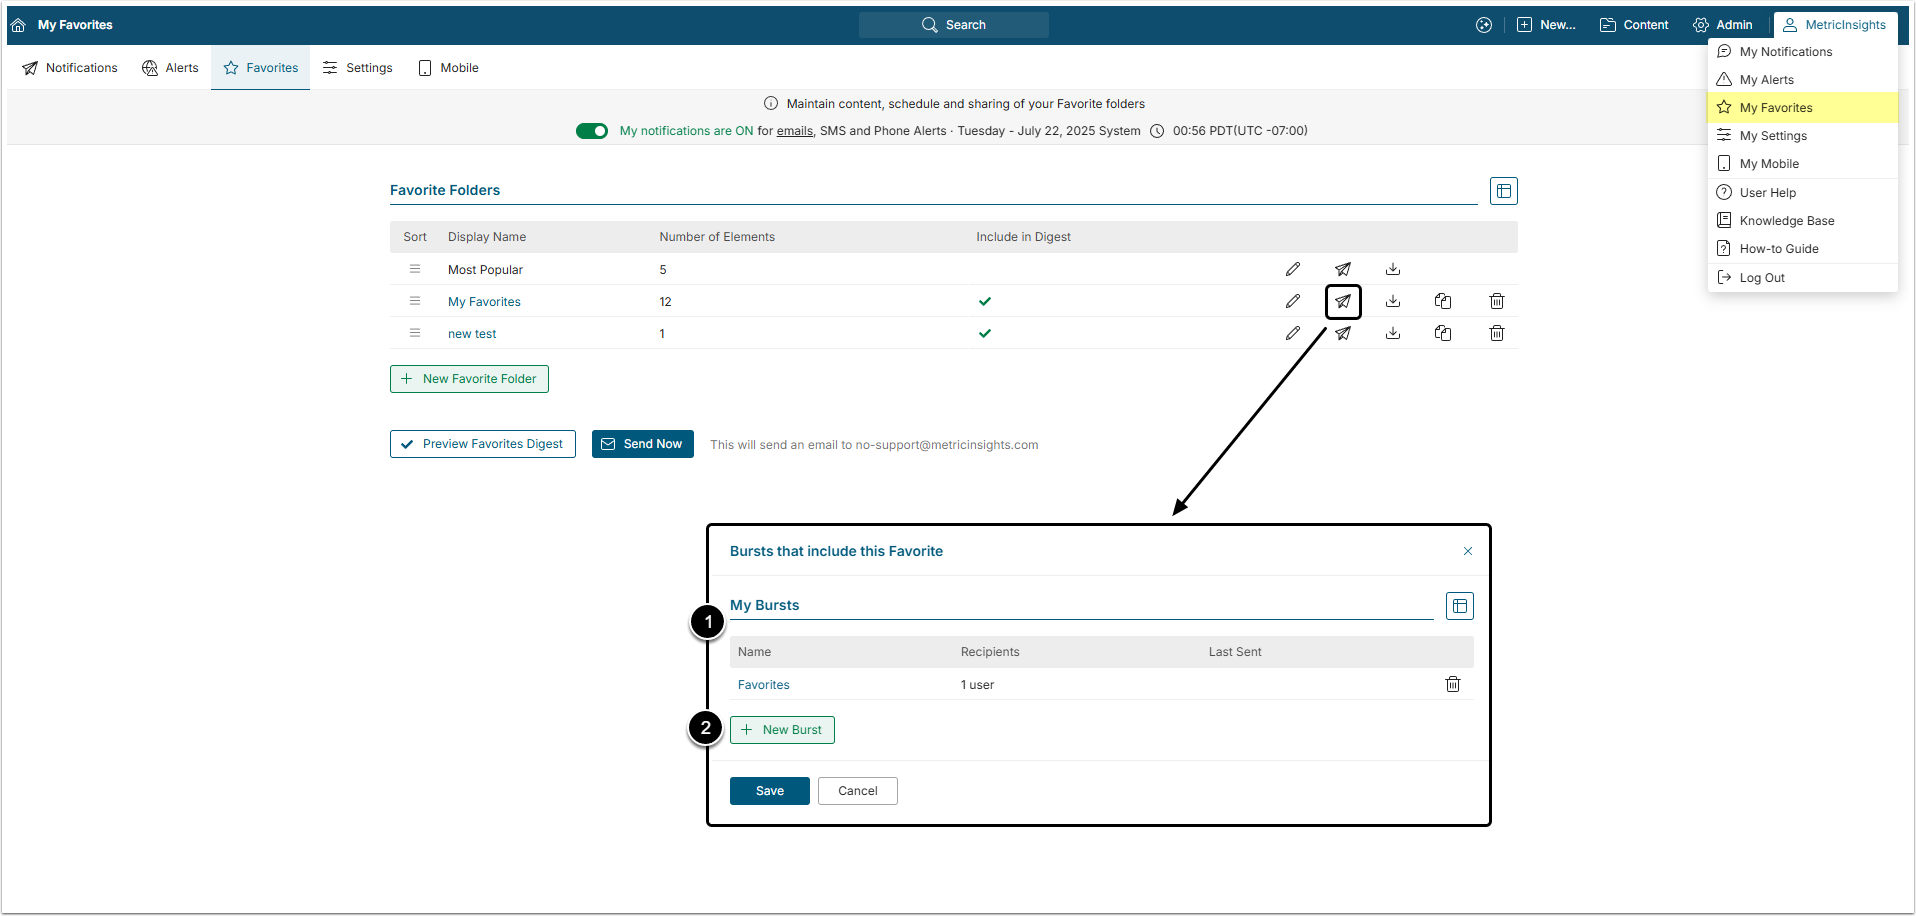
Task: Cancel the bursts dialog
Action: (858, 791)
